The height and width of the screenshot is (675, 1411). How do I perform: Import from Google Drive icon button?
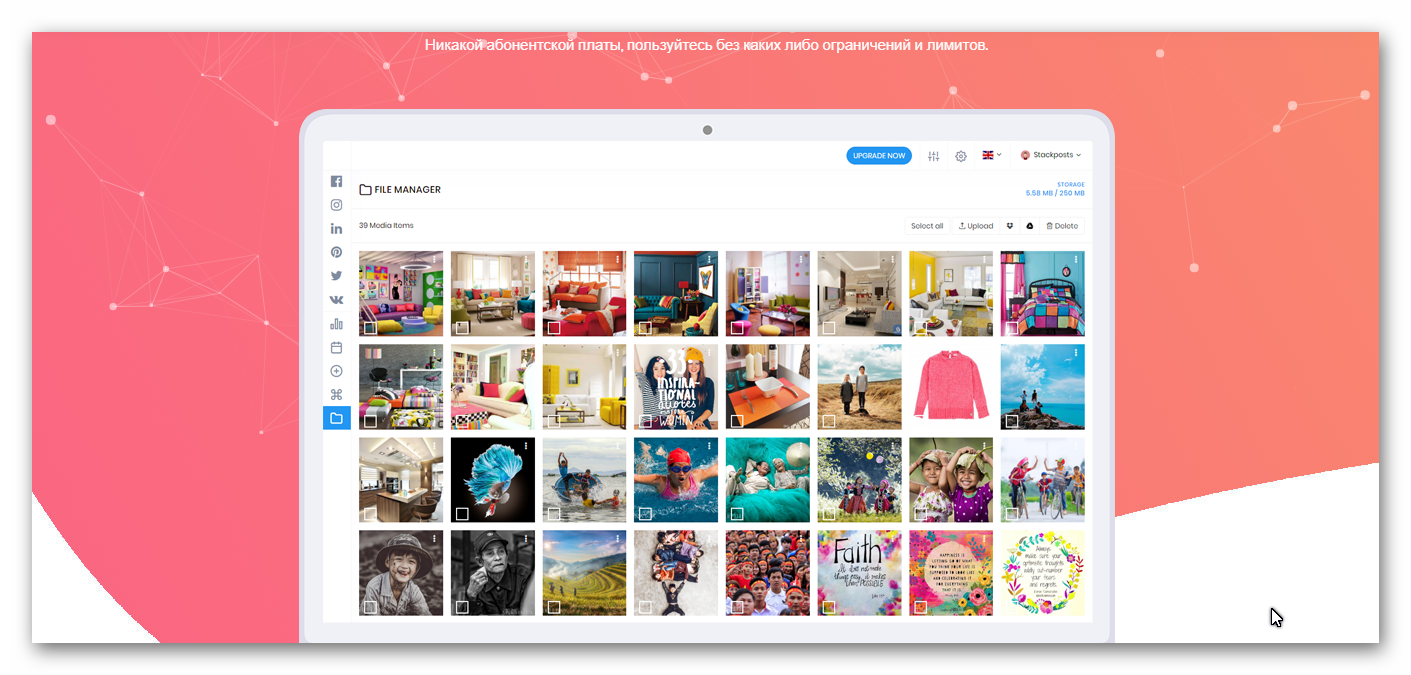[x=1030, y=226]
